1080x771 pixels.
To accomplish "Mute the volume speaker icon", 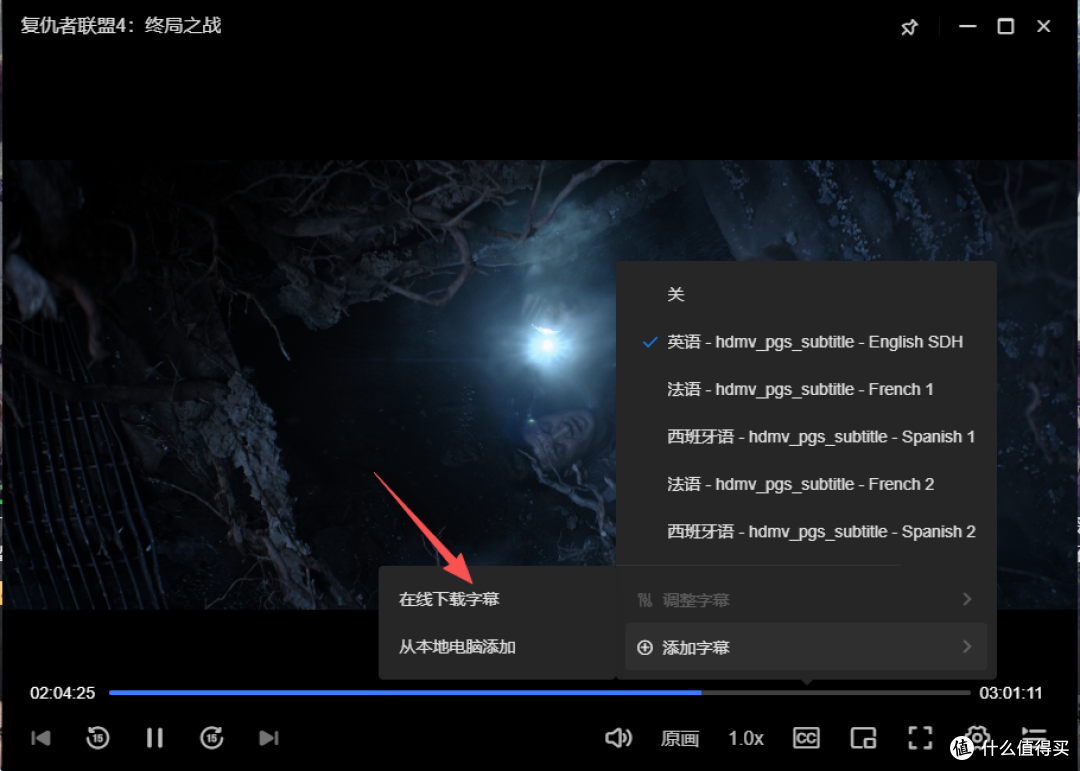I will point(618,738).
